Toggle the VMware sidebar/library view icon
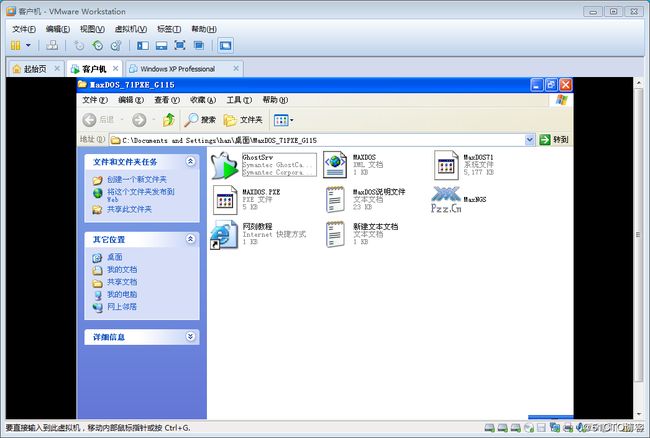650x438 pixels. tap(143, 45)
